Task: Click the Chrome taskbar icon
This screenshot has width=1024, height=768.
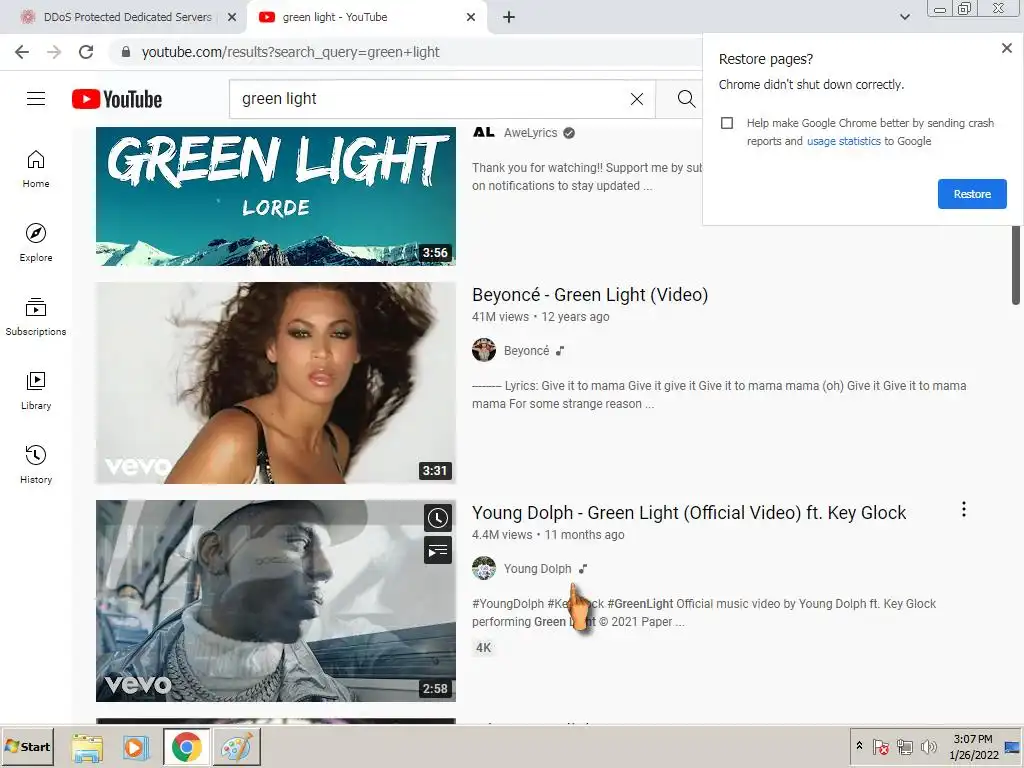Action: [187, 746]
